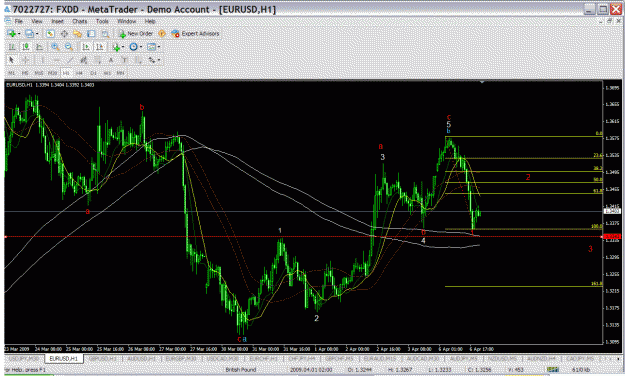
Task: Open the New Chart tool
Action: pos(12,33)
